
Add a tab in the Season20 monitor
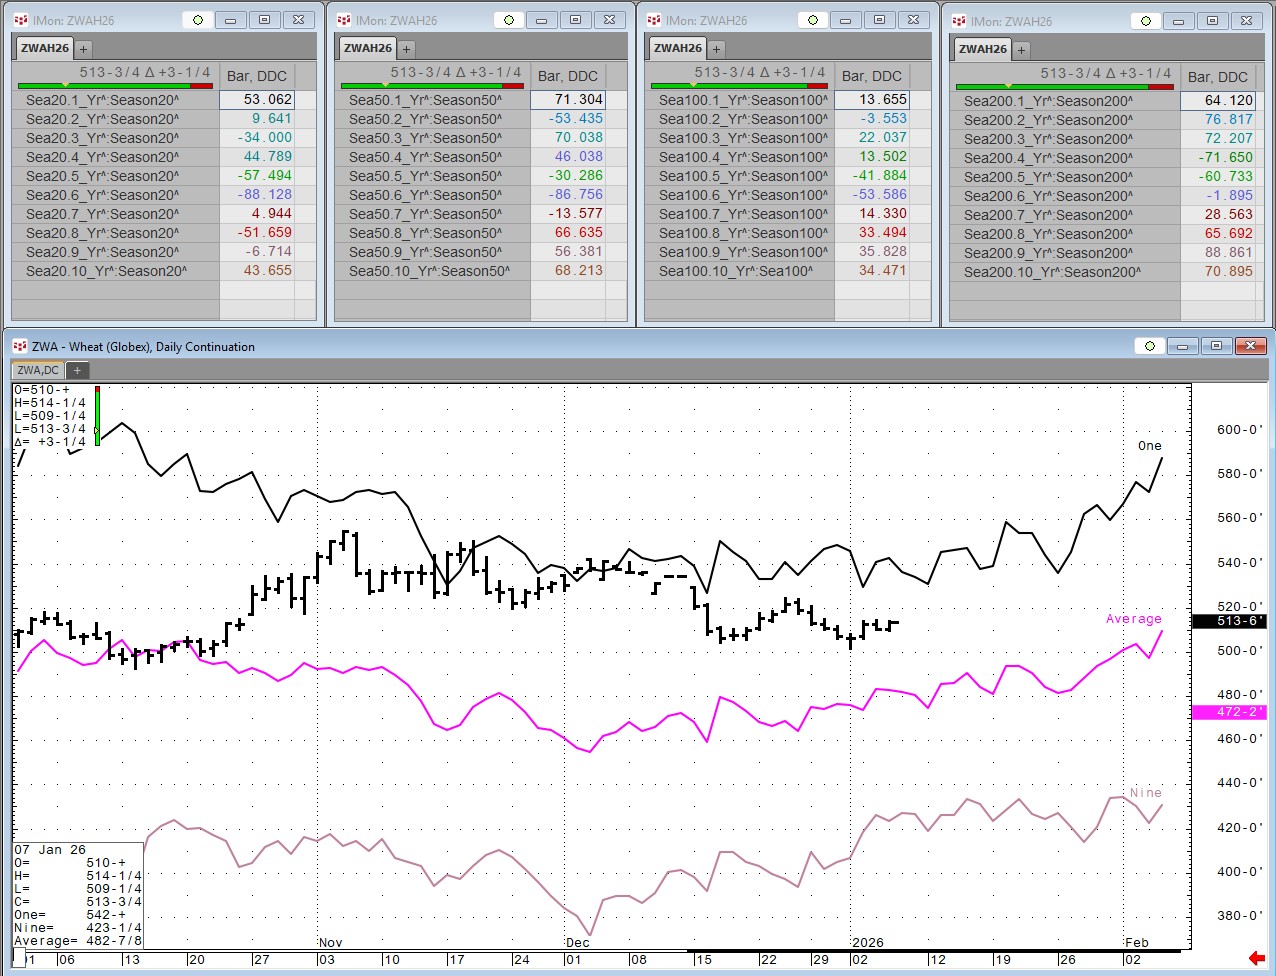tap(84, 49)
